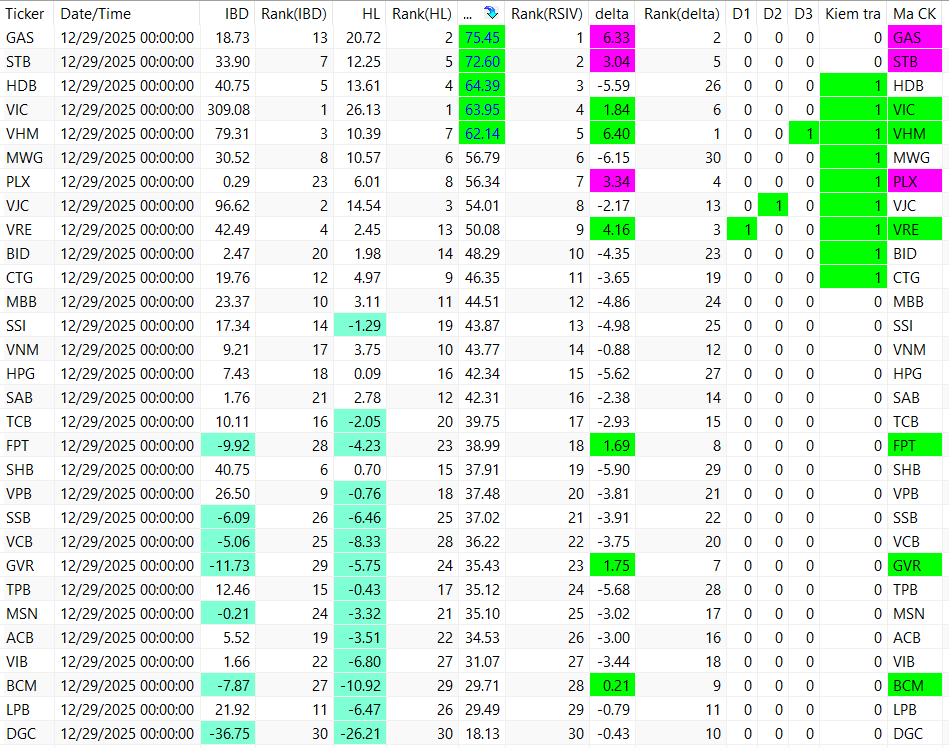949x748 pixels.
Task: Click the green 0.21 delta in BCM row
Action: click(612, 686)
